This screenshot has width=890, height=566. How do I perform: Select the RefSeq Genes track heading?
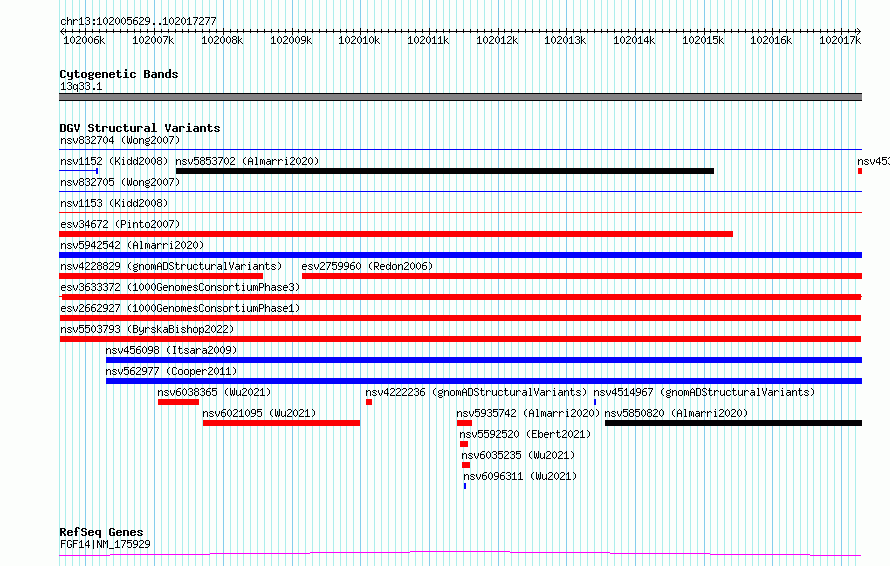pos(102,533)
